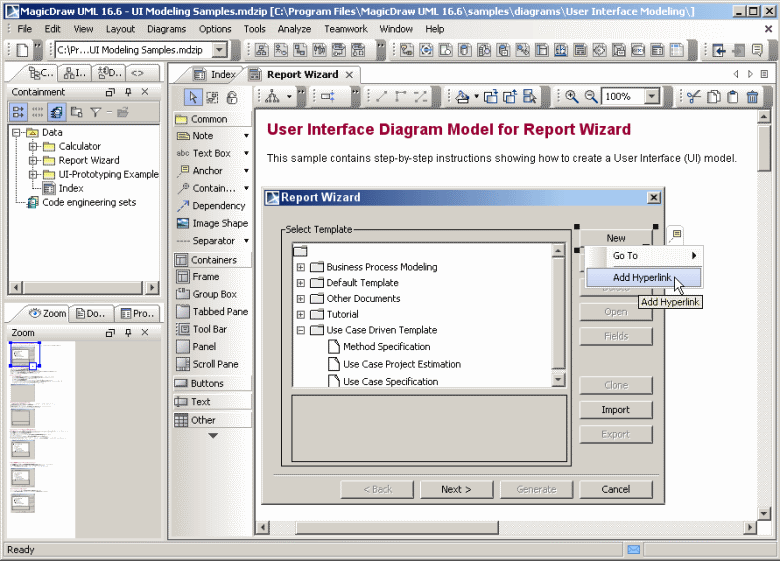Click the Next > button
The image size is (780, 561).
456,489
